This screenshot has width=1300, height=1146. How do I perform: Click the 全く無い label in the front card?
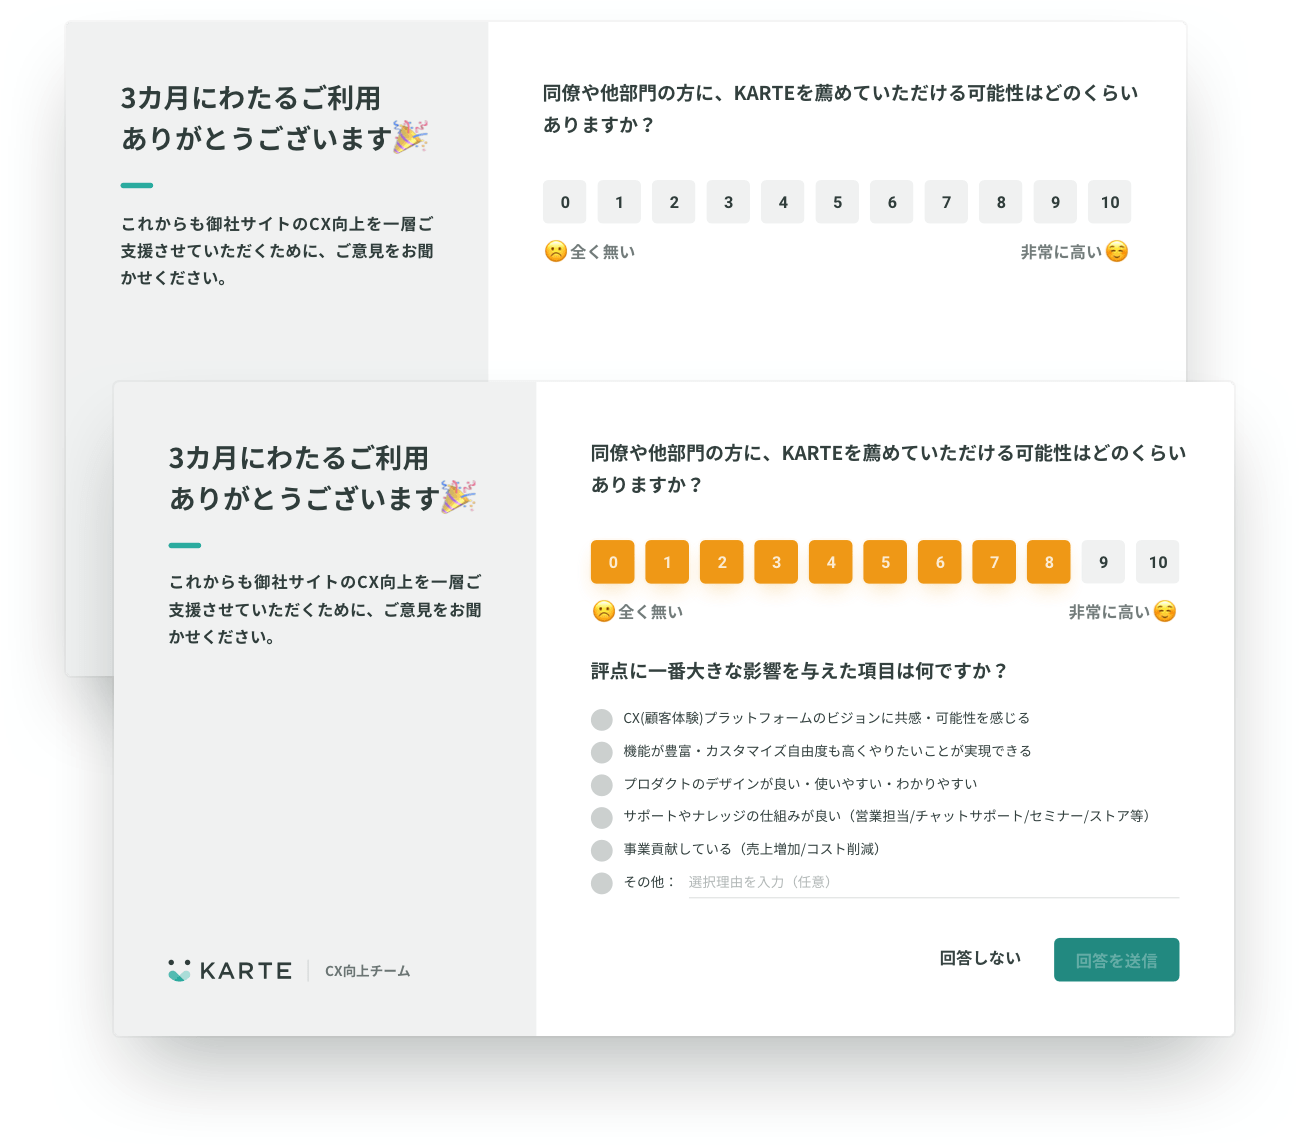point(651,612)
